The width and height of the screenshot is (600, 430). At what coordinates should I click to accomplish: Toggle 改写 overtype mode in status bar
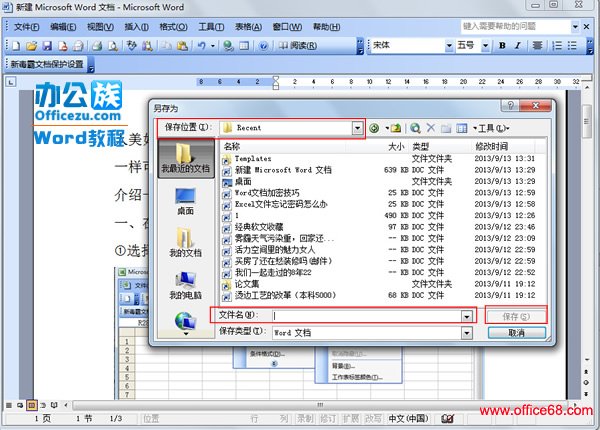372,419
